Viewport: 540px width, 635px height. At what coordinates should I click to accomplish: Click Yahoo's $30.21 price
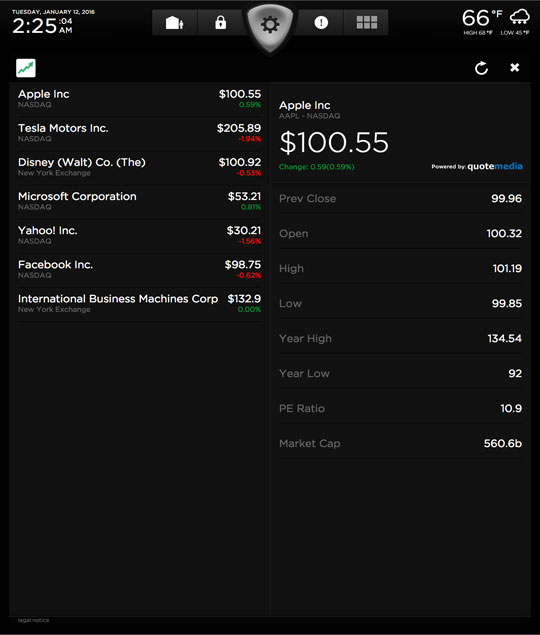pos(244,230)
